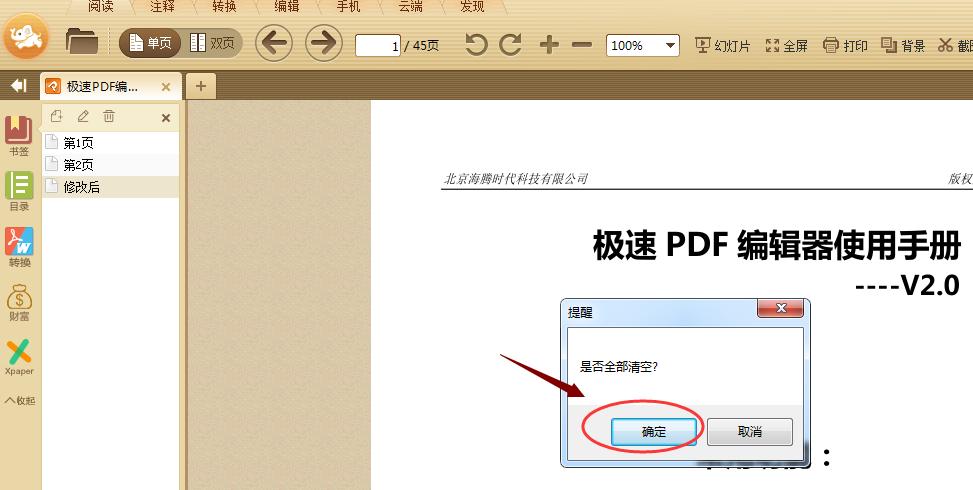Open the 阅读 menu tab
This screenshot has height=490, width=973.
(101, 7)
